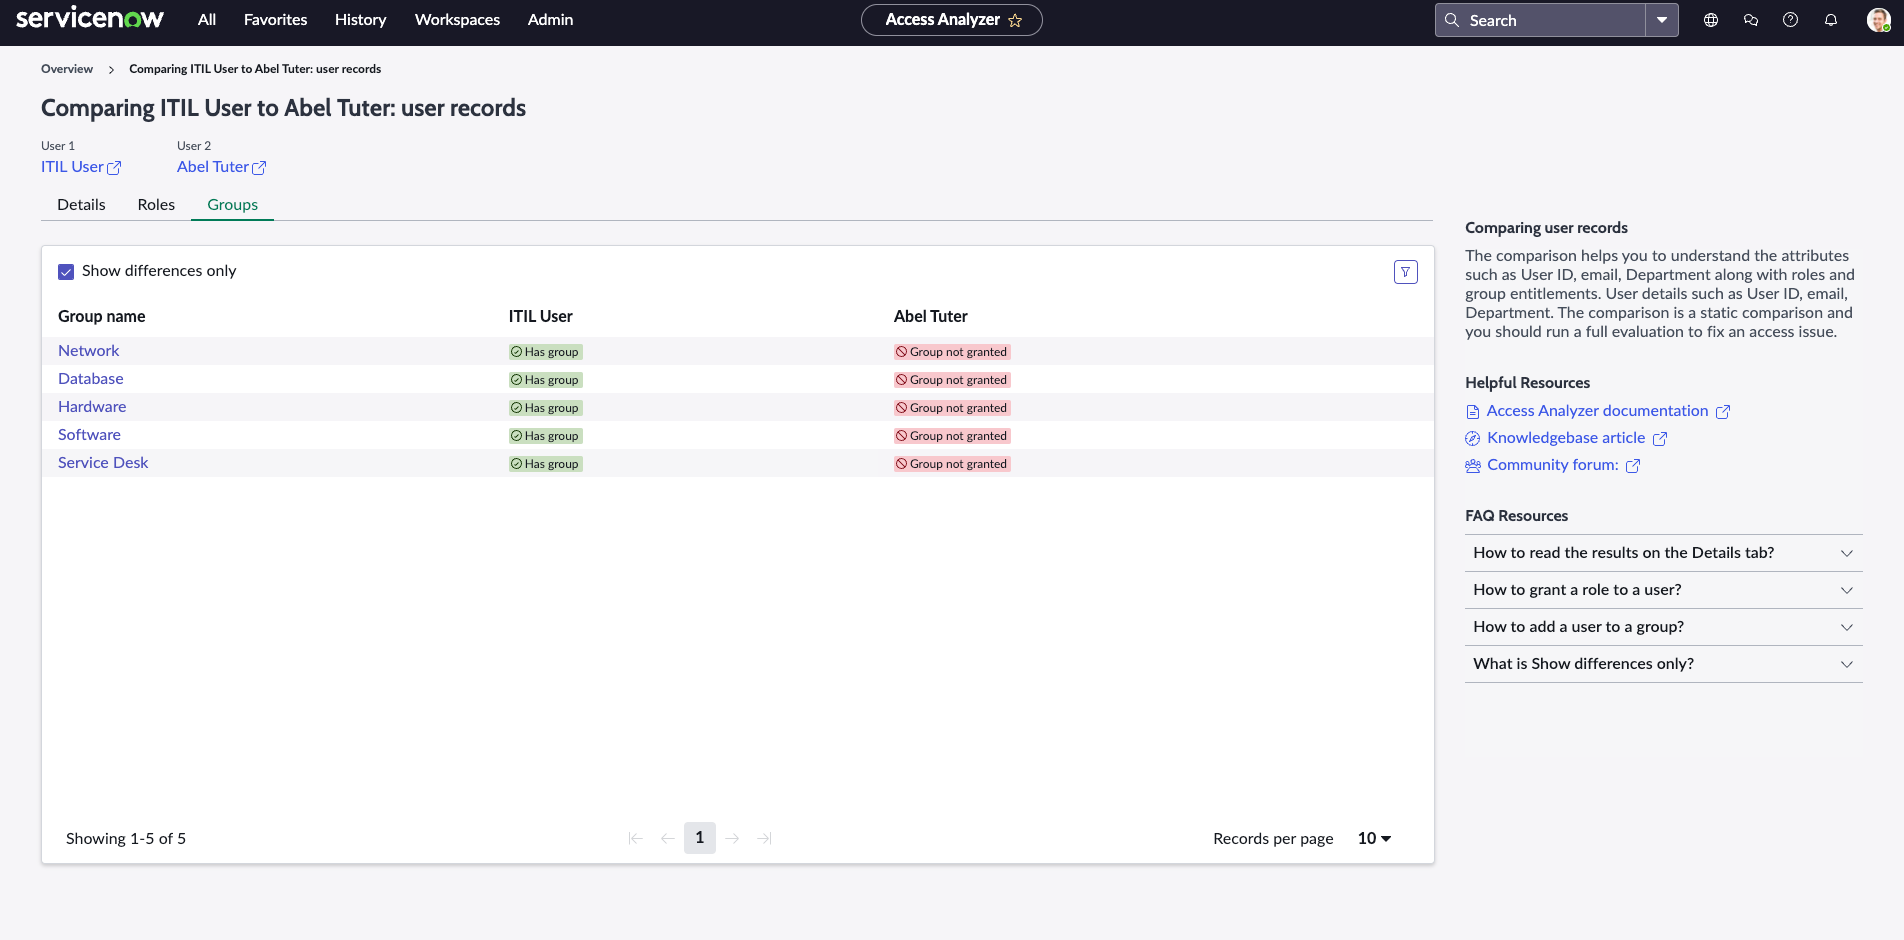Viewport: 1904px width, 940px height.
Task: Open Community forum link
Action: [x=1552, y=465]
